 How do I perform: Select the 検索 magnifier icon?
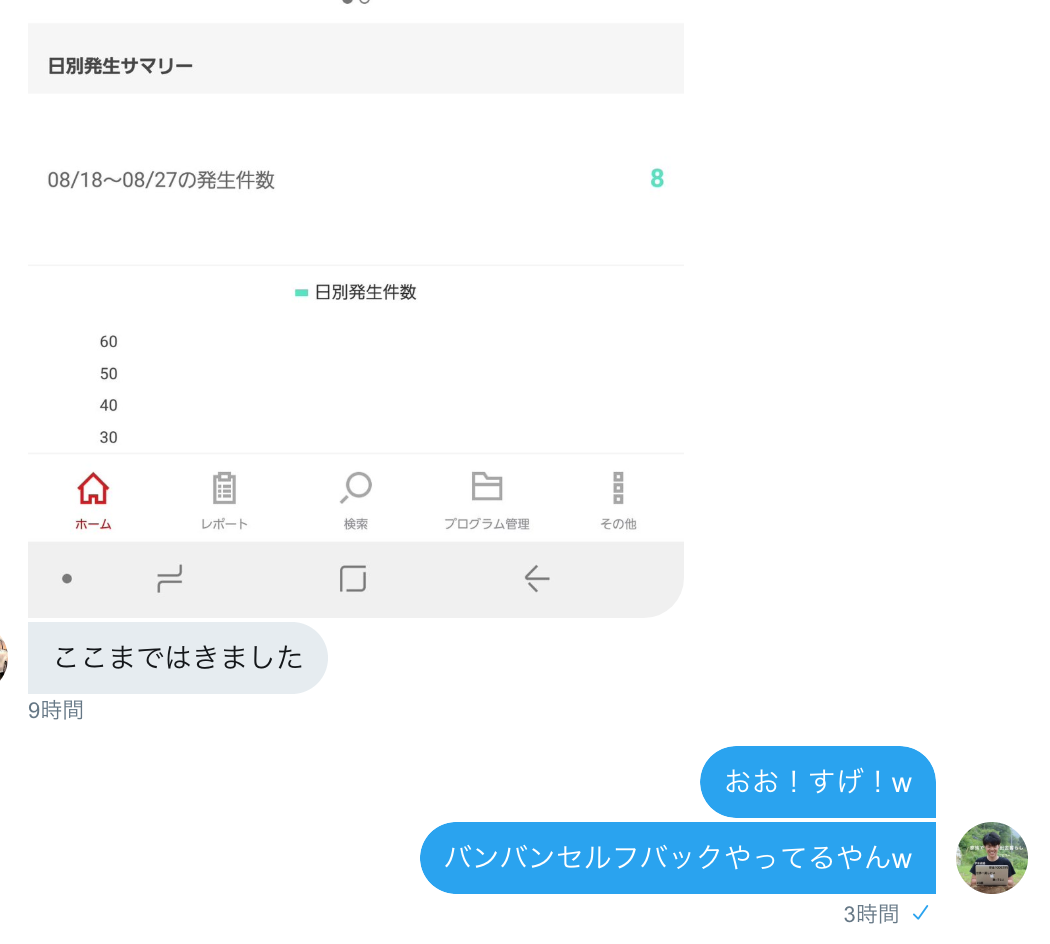[356, 487]
